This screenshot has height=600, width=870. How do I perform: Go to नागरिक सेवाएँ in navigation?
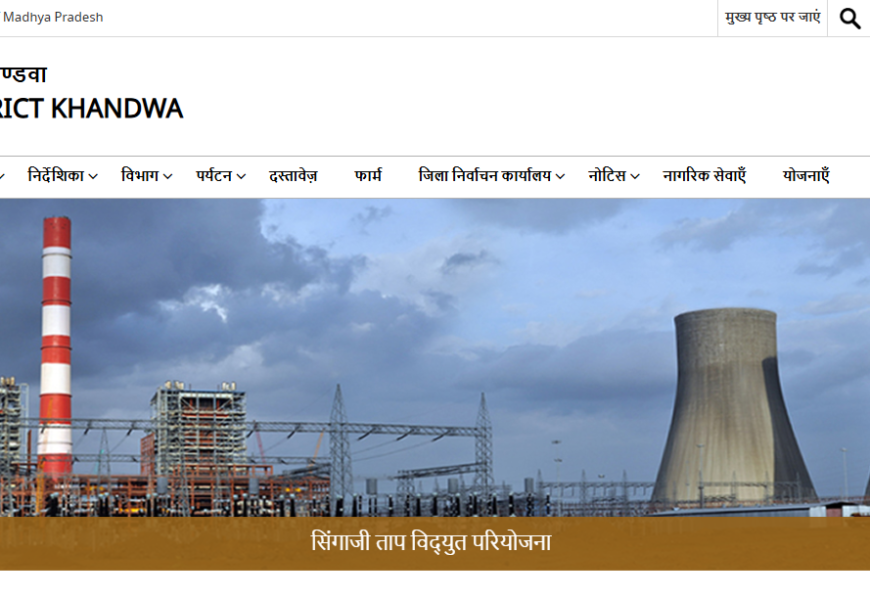click(x=704, y=176)
